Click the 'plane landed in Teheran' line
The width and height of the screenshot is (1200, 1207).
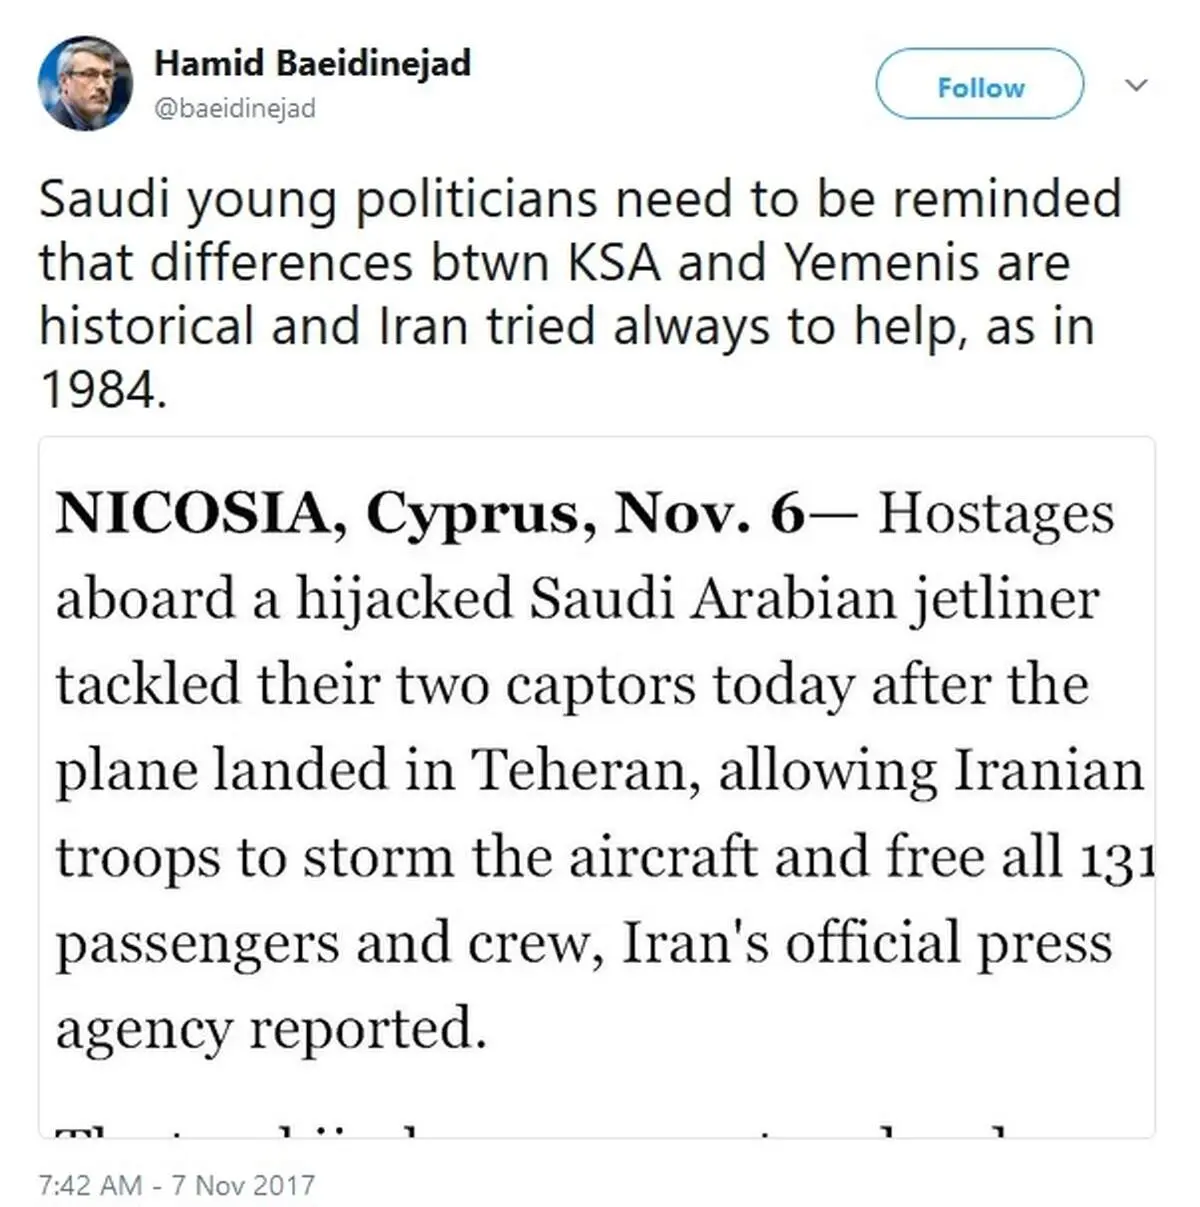click(x=599, y=771)
